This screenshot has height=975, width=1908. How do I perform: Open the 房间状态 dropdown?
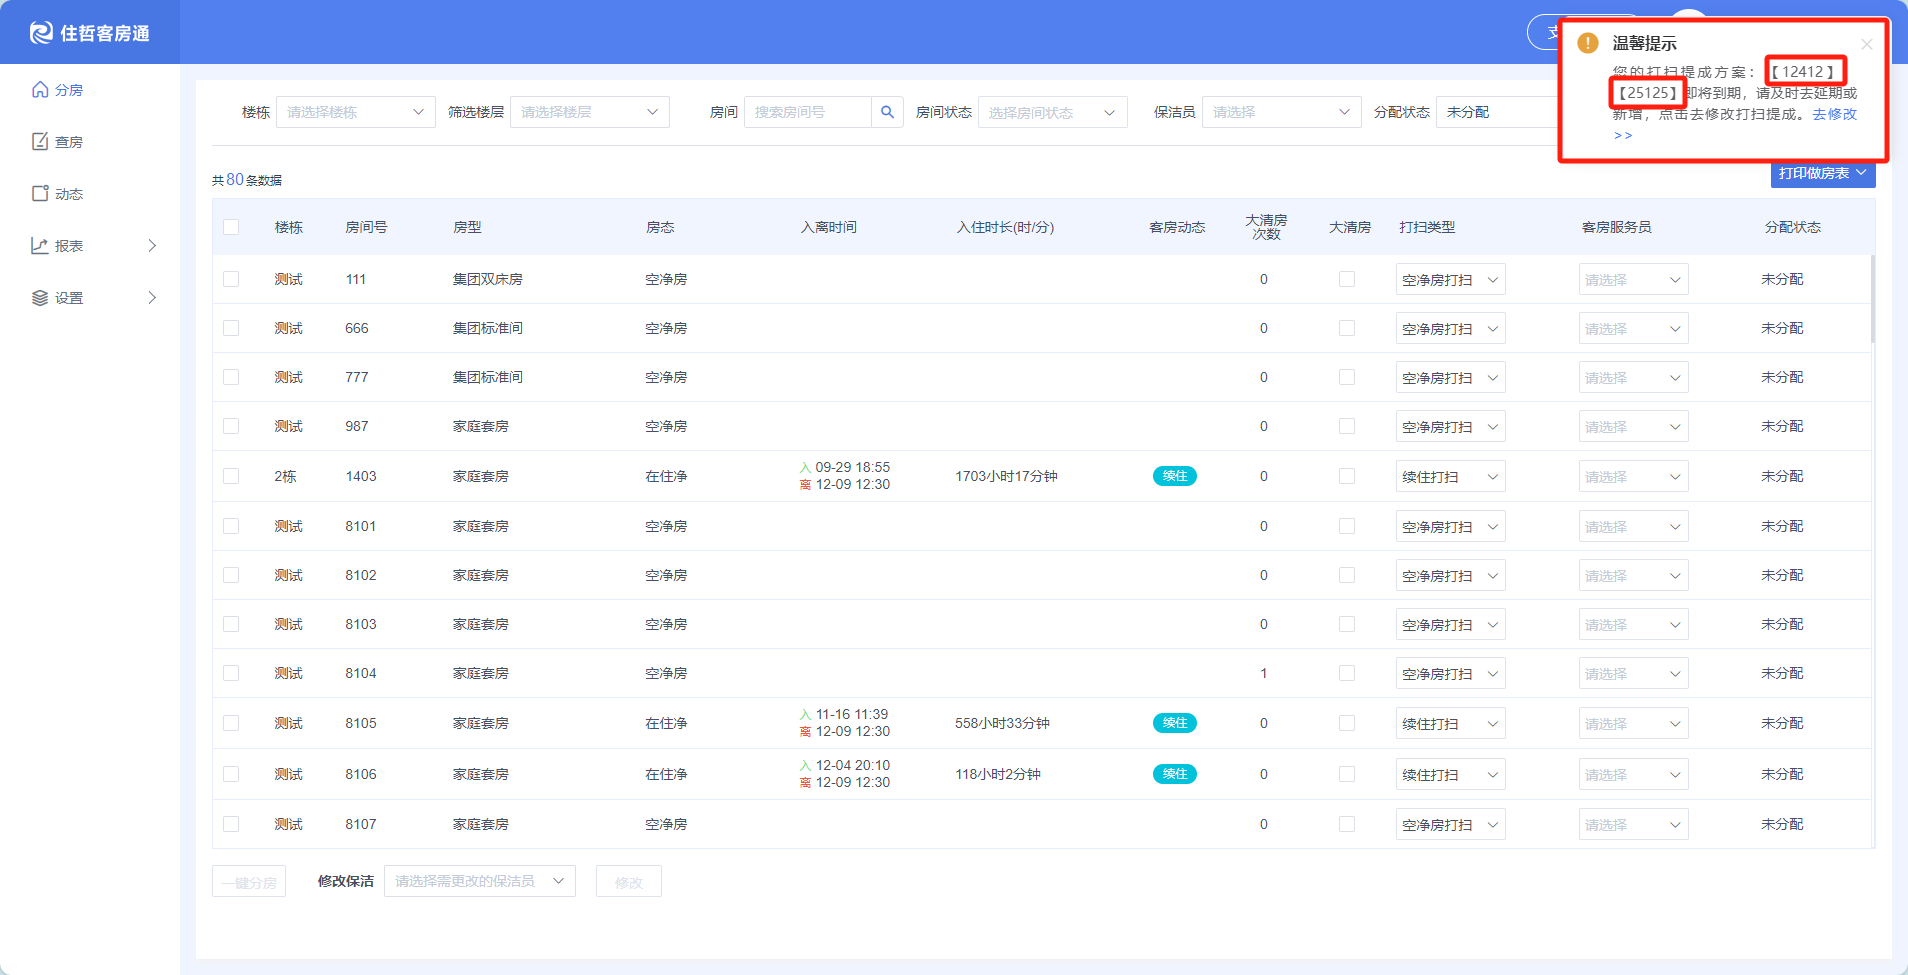pos(1052,112)
